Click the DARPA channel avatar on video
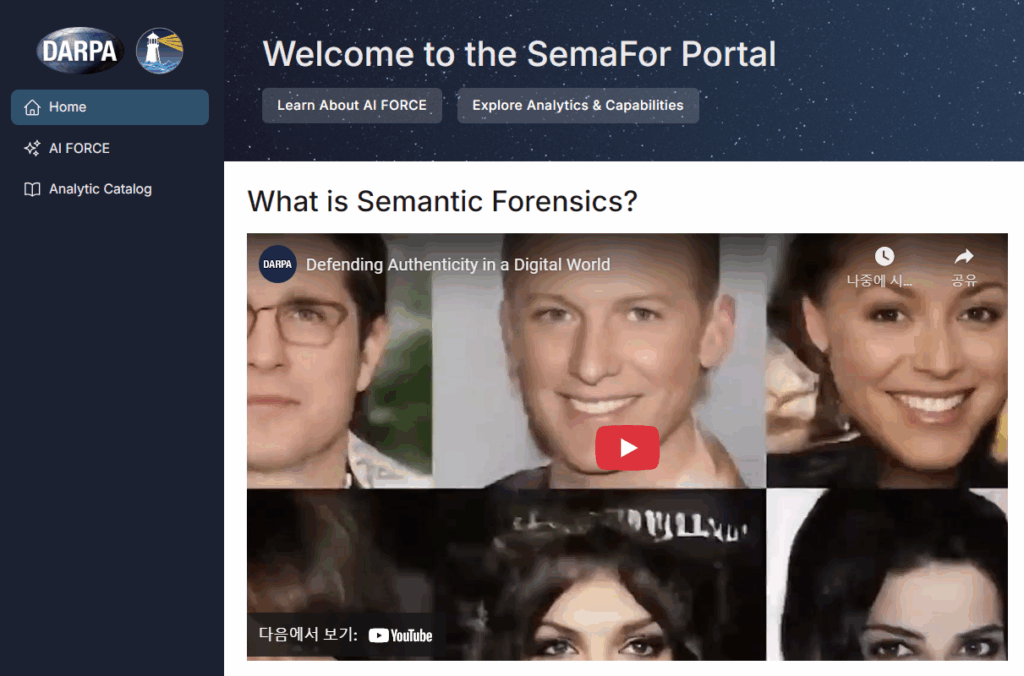1024x676 pixels. [x=278, y=264]
